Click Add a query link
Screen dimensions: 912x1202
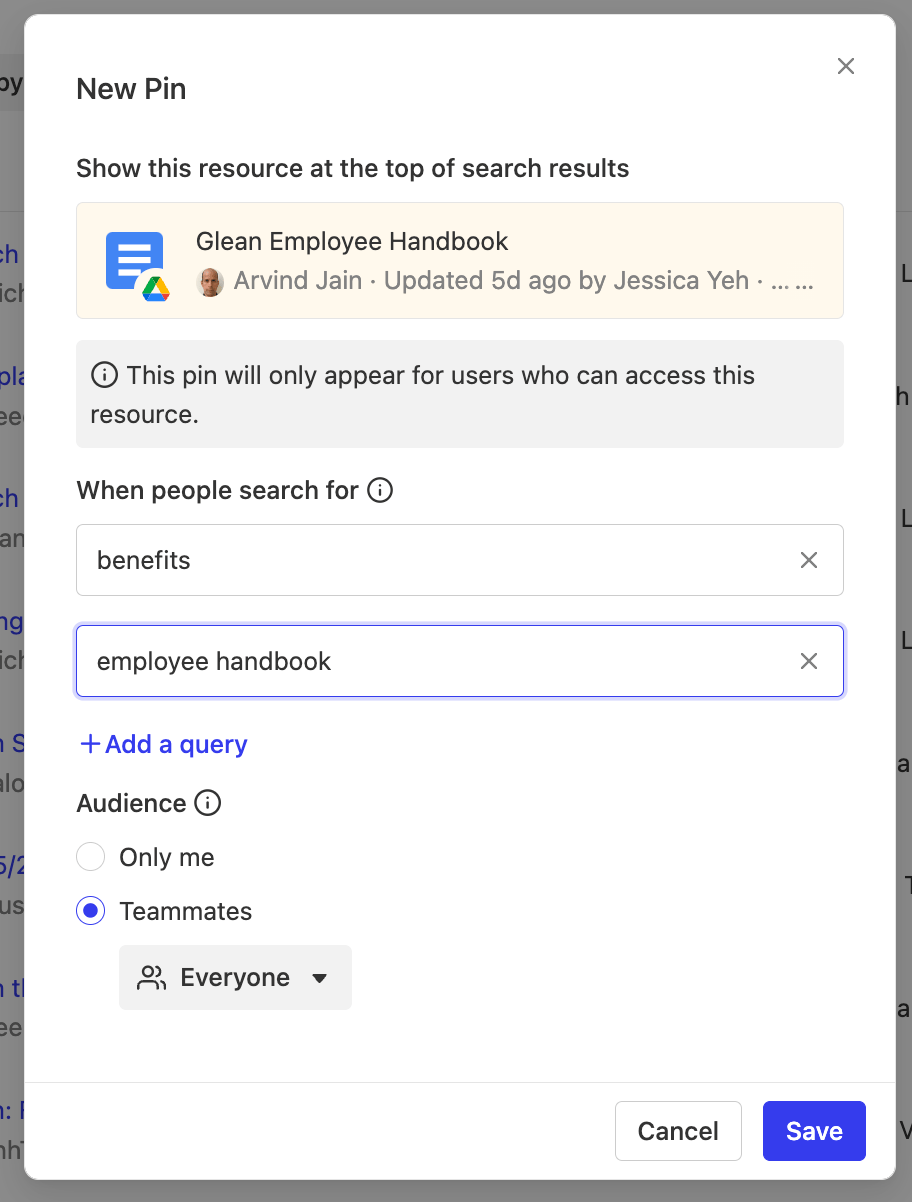[164, 744]
